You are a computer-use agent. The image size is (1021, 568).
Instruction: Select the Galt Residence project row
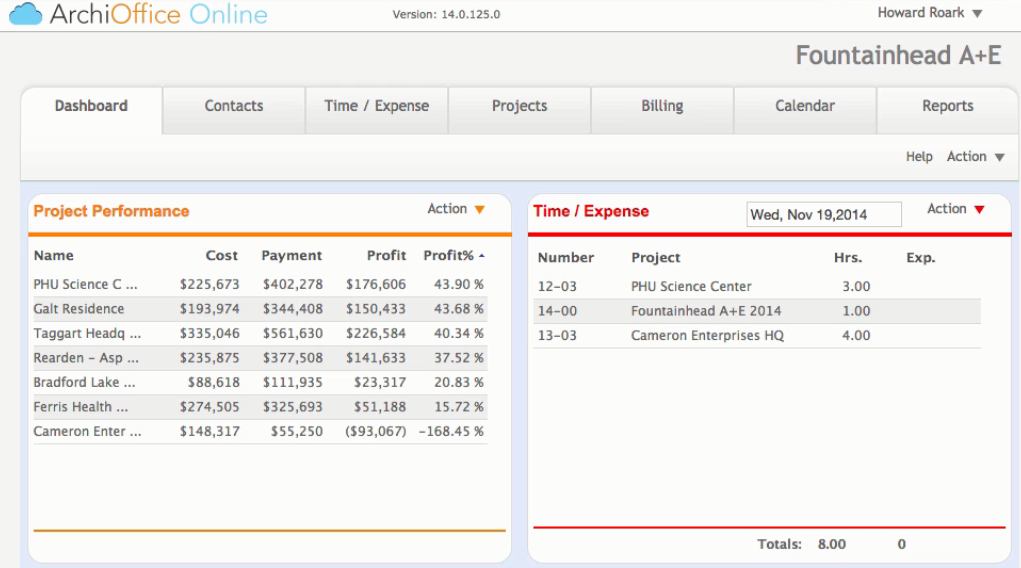coord(260,309)
